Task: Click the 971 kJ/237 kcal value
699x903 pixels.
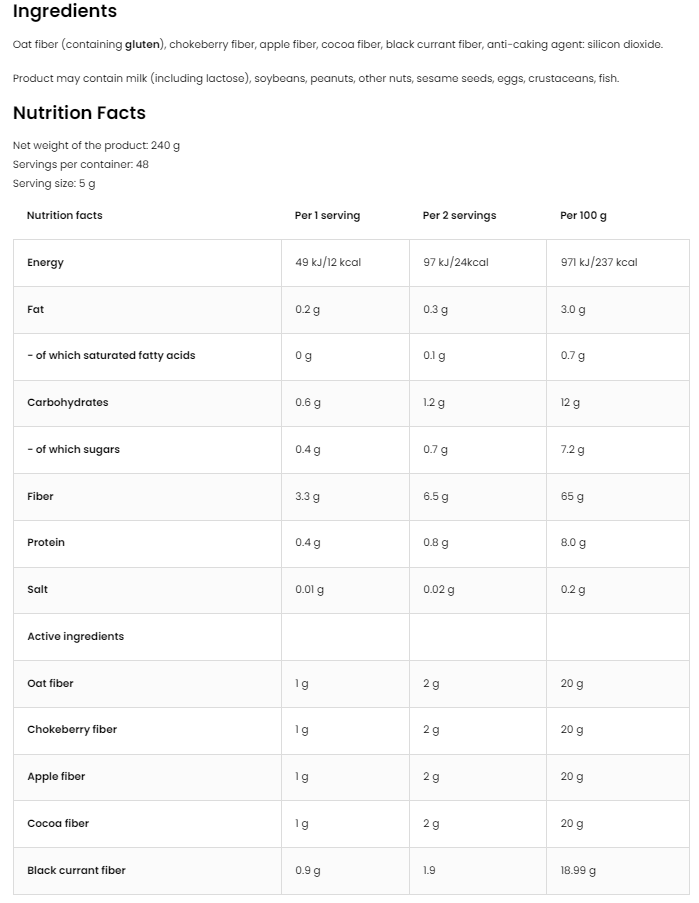Action: click(599, 263)
